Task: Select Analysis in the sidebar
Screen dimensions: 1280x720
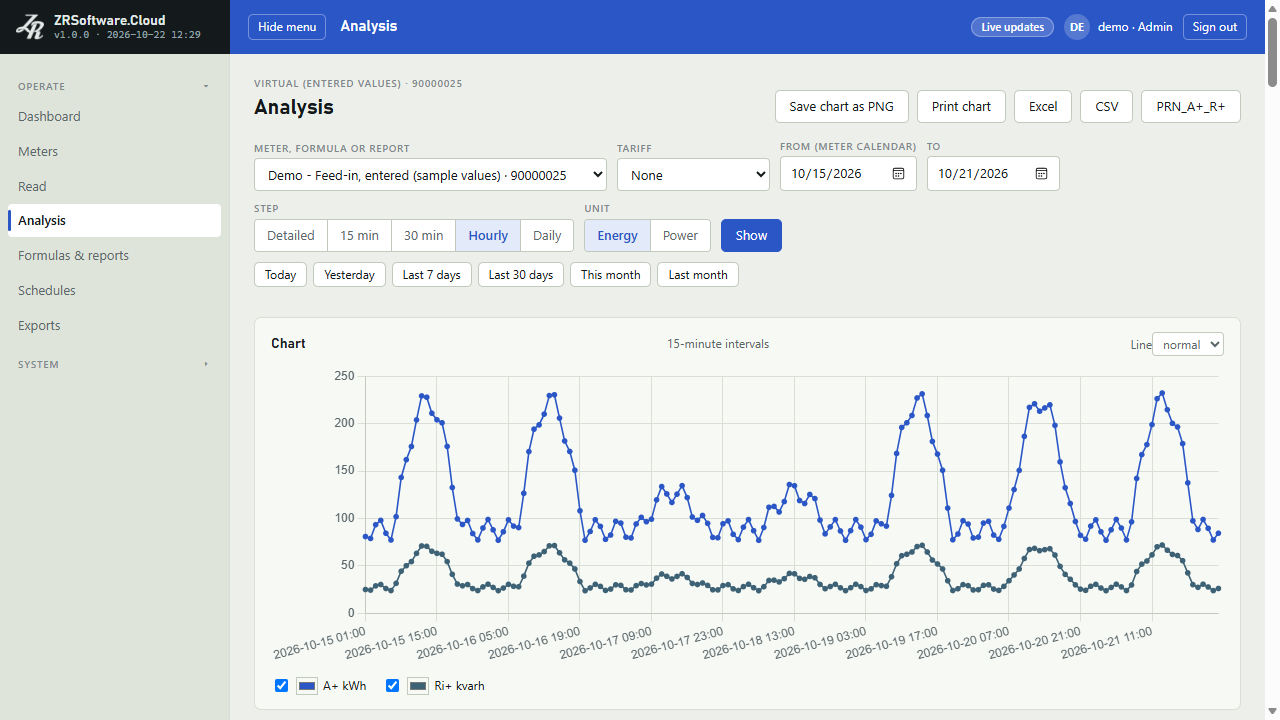Action: (114, 220)
